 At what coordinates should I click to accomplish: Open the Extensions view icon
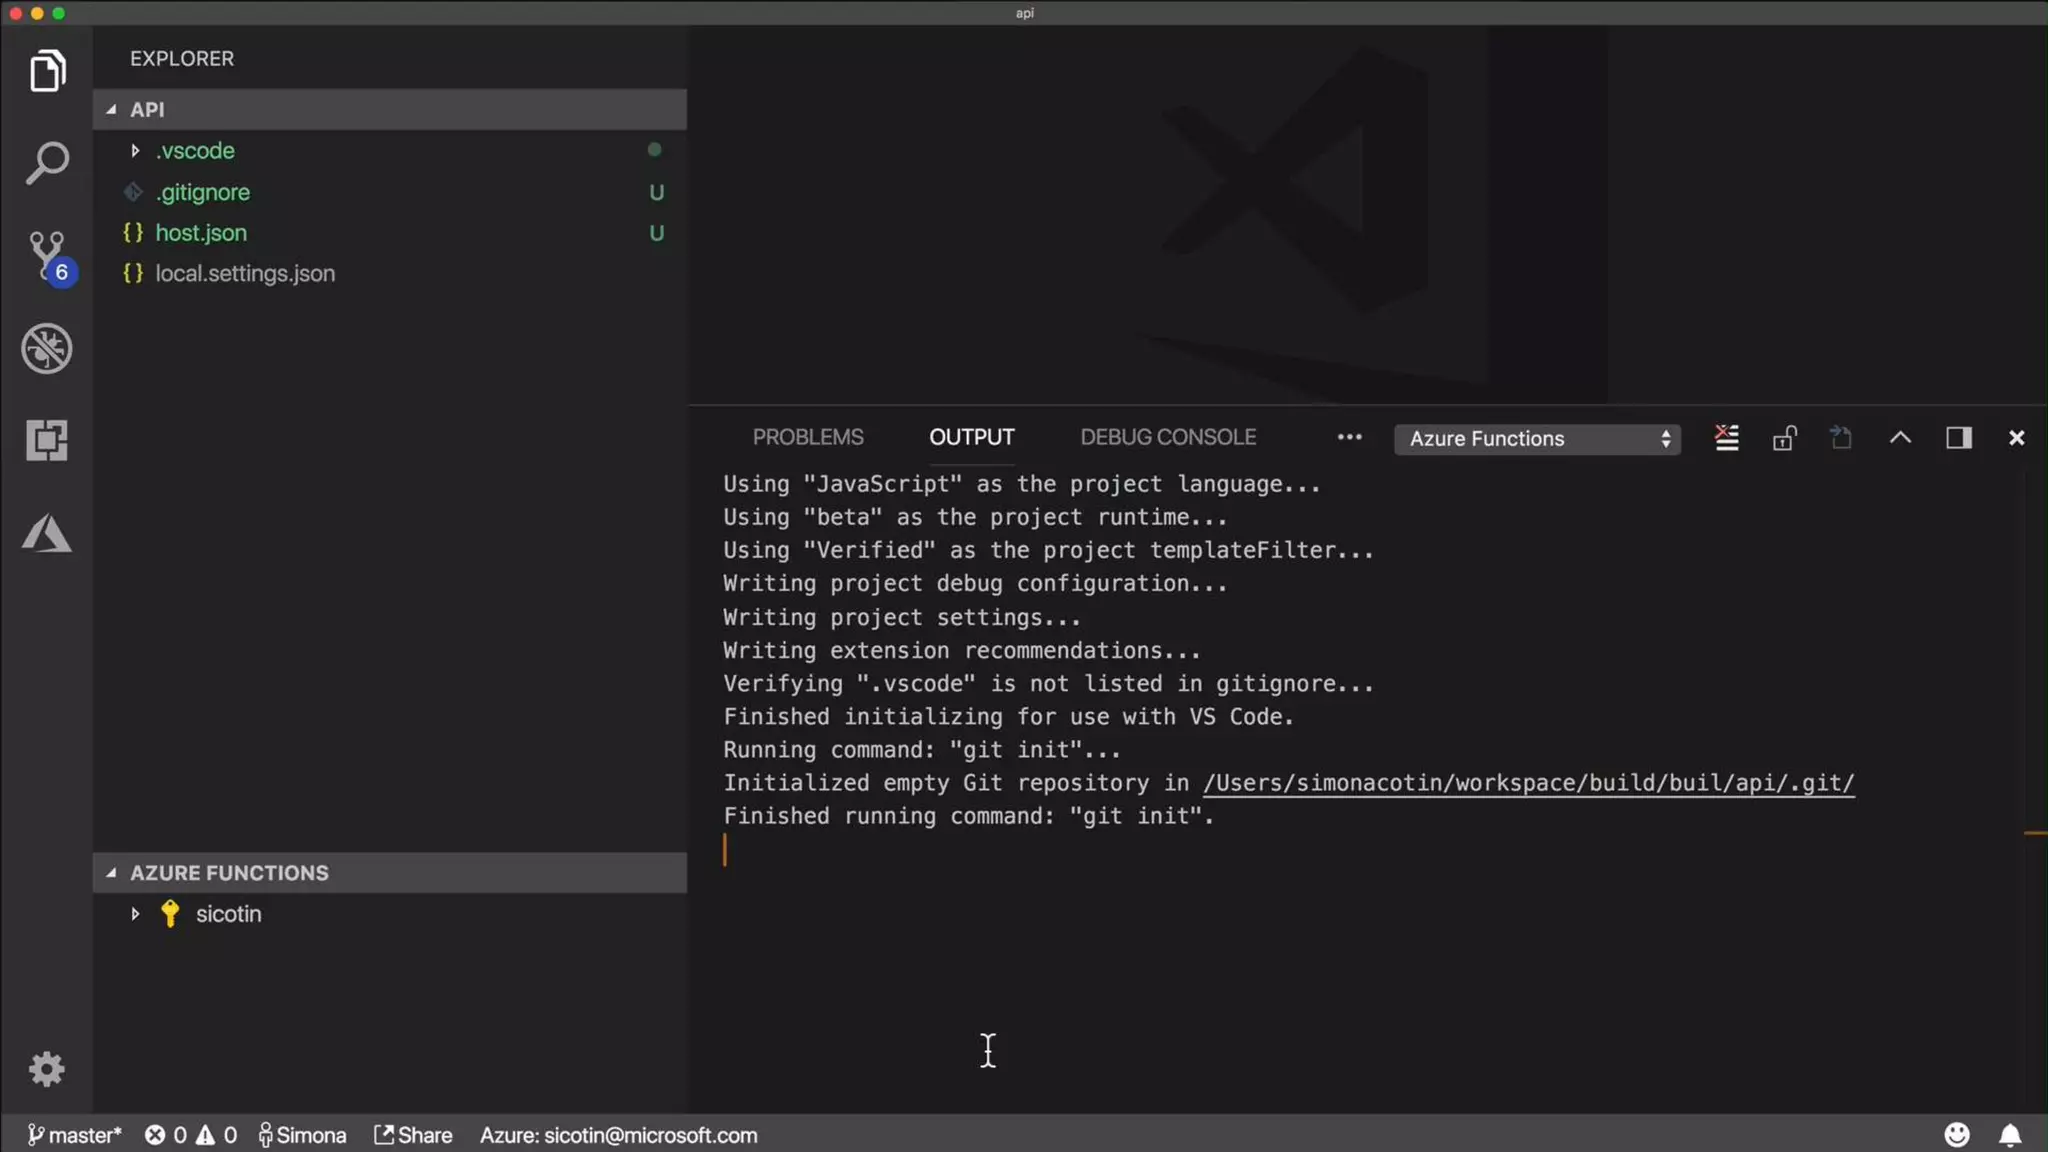pyautogui.click(x=47, y=440)
